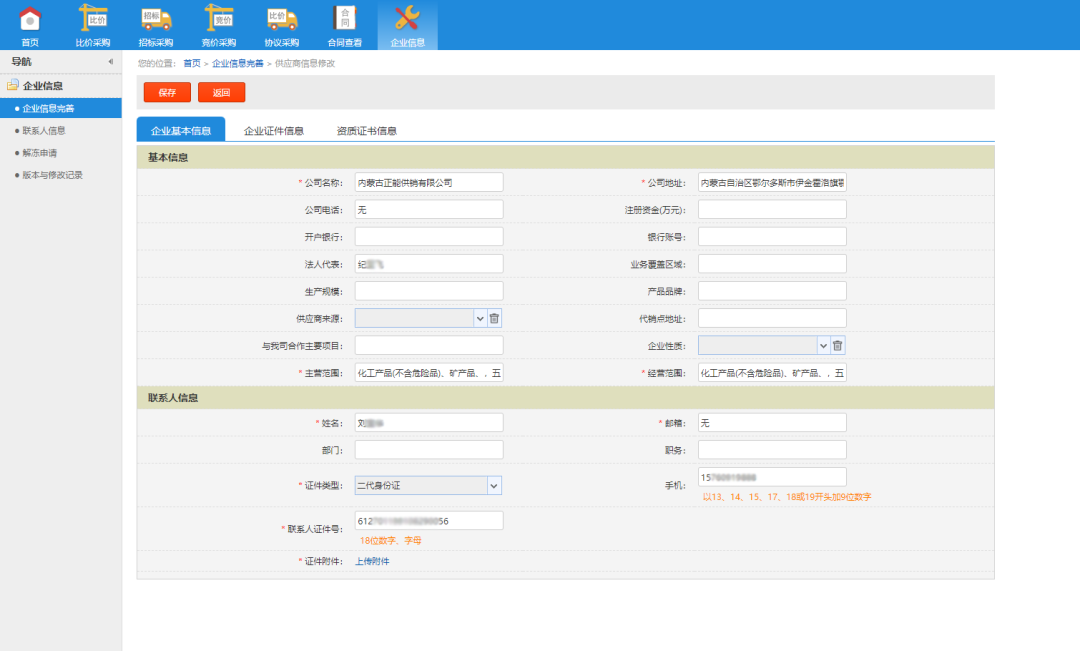The image size is (1080, 651).
Task: Focus the 公司名称 input field
Action: click(428, 183)
